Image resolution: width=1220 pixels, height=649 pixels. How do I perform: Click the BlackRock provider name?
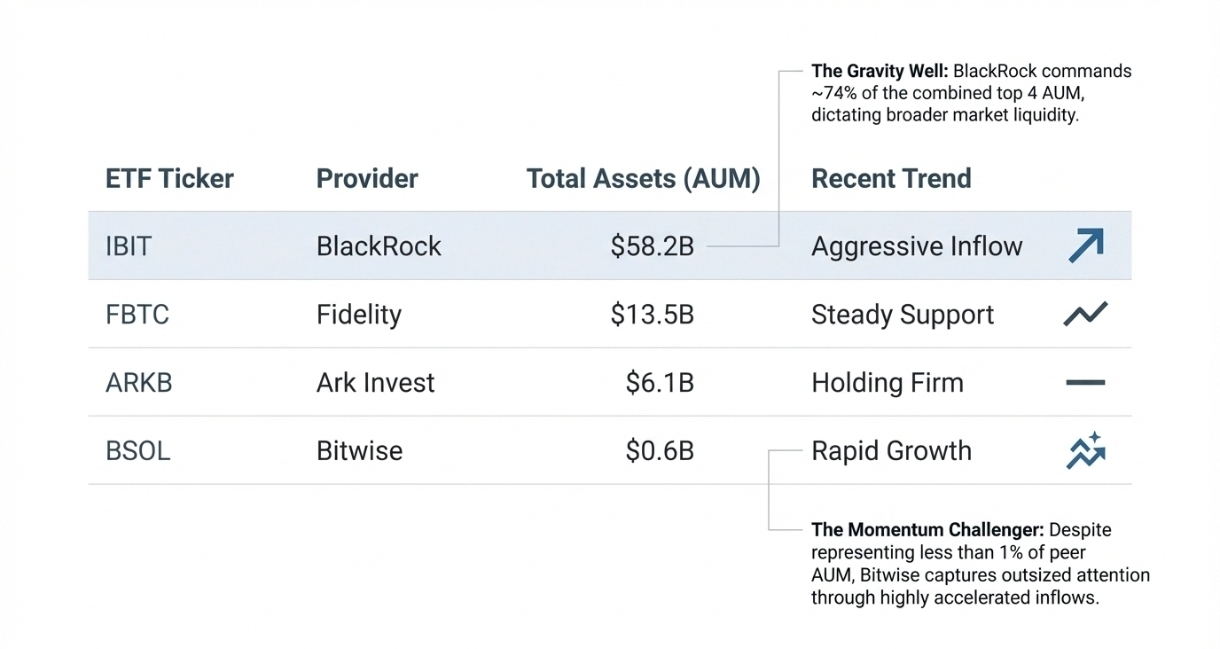[378, 246]
